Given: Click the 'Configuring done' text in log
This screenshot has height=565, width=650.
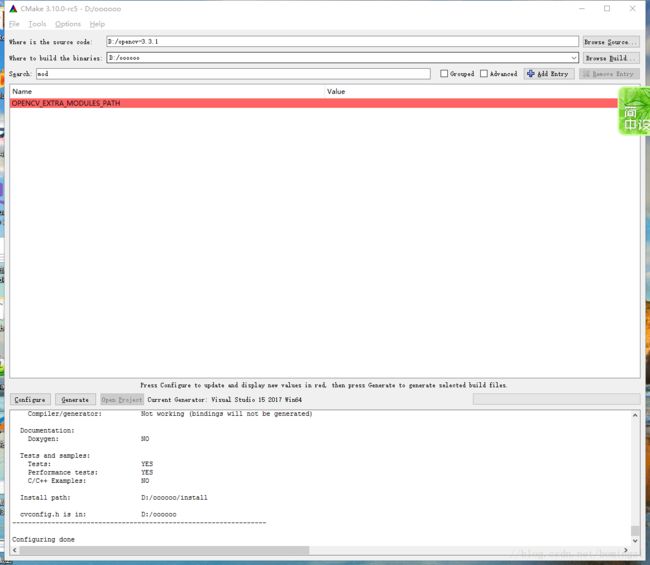Looking at the screenshot, I should point(43,539).
